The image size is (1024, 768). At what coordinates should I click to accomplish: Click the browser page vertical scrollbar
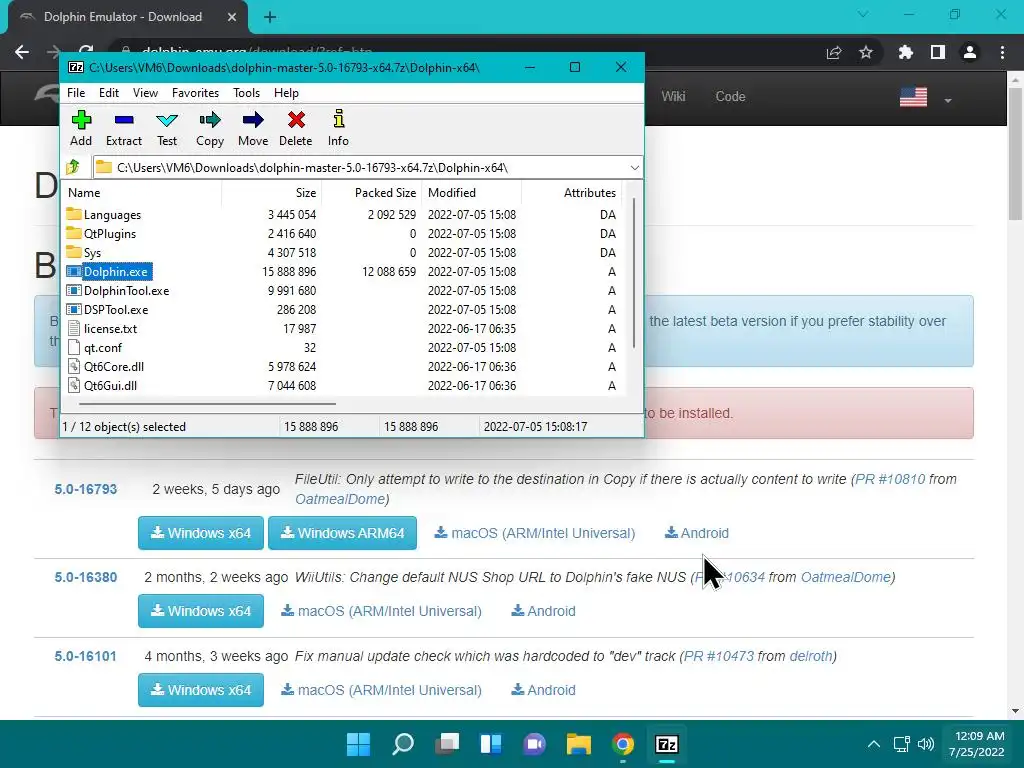pos(1015,153)
